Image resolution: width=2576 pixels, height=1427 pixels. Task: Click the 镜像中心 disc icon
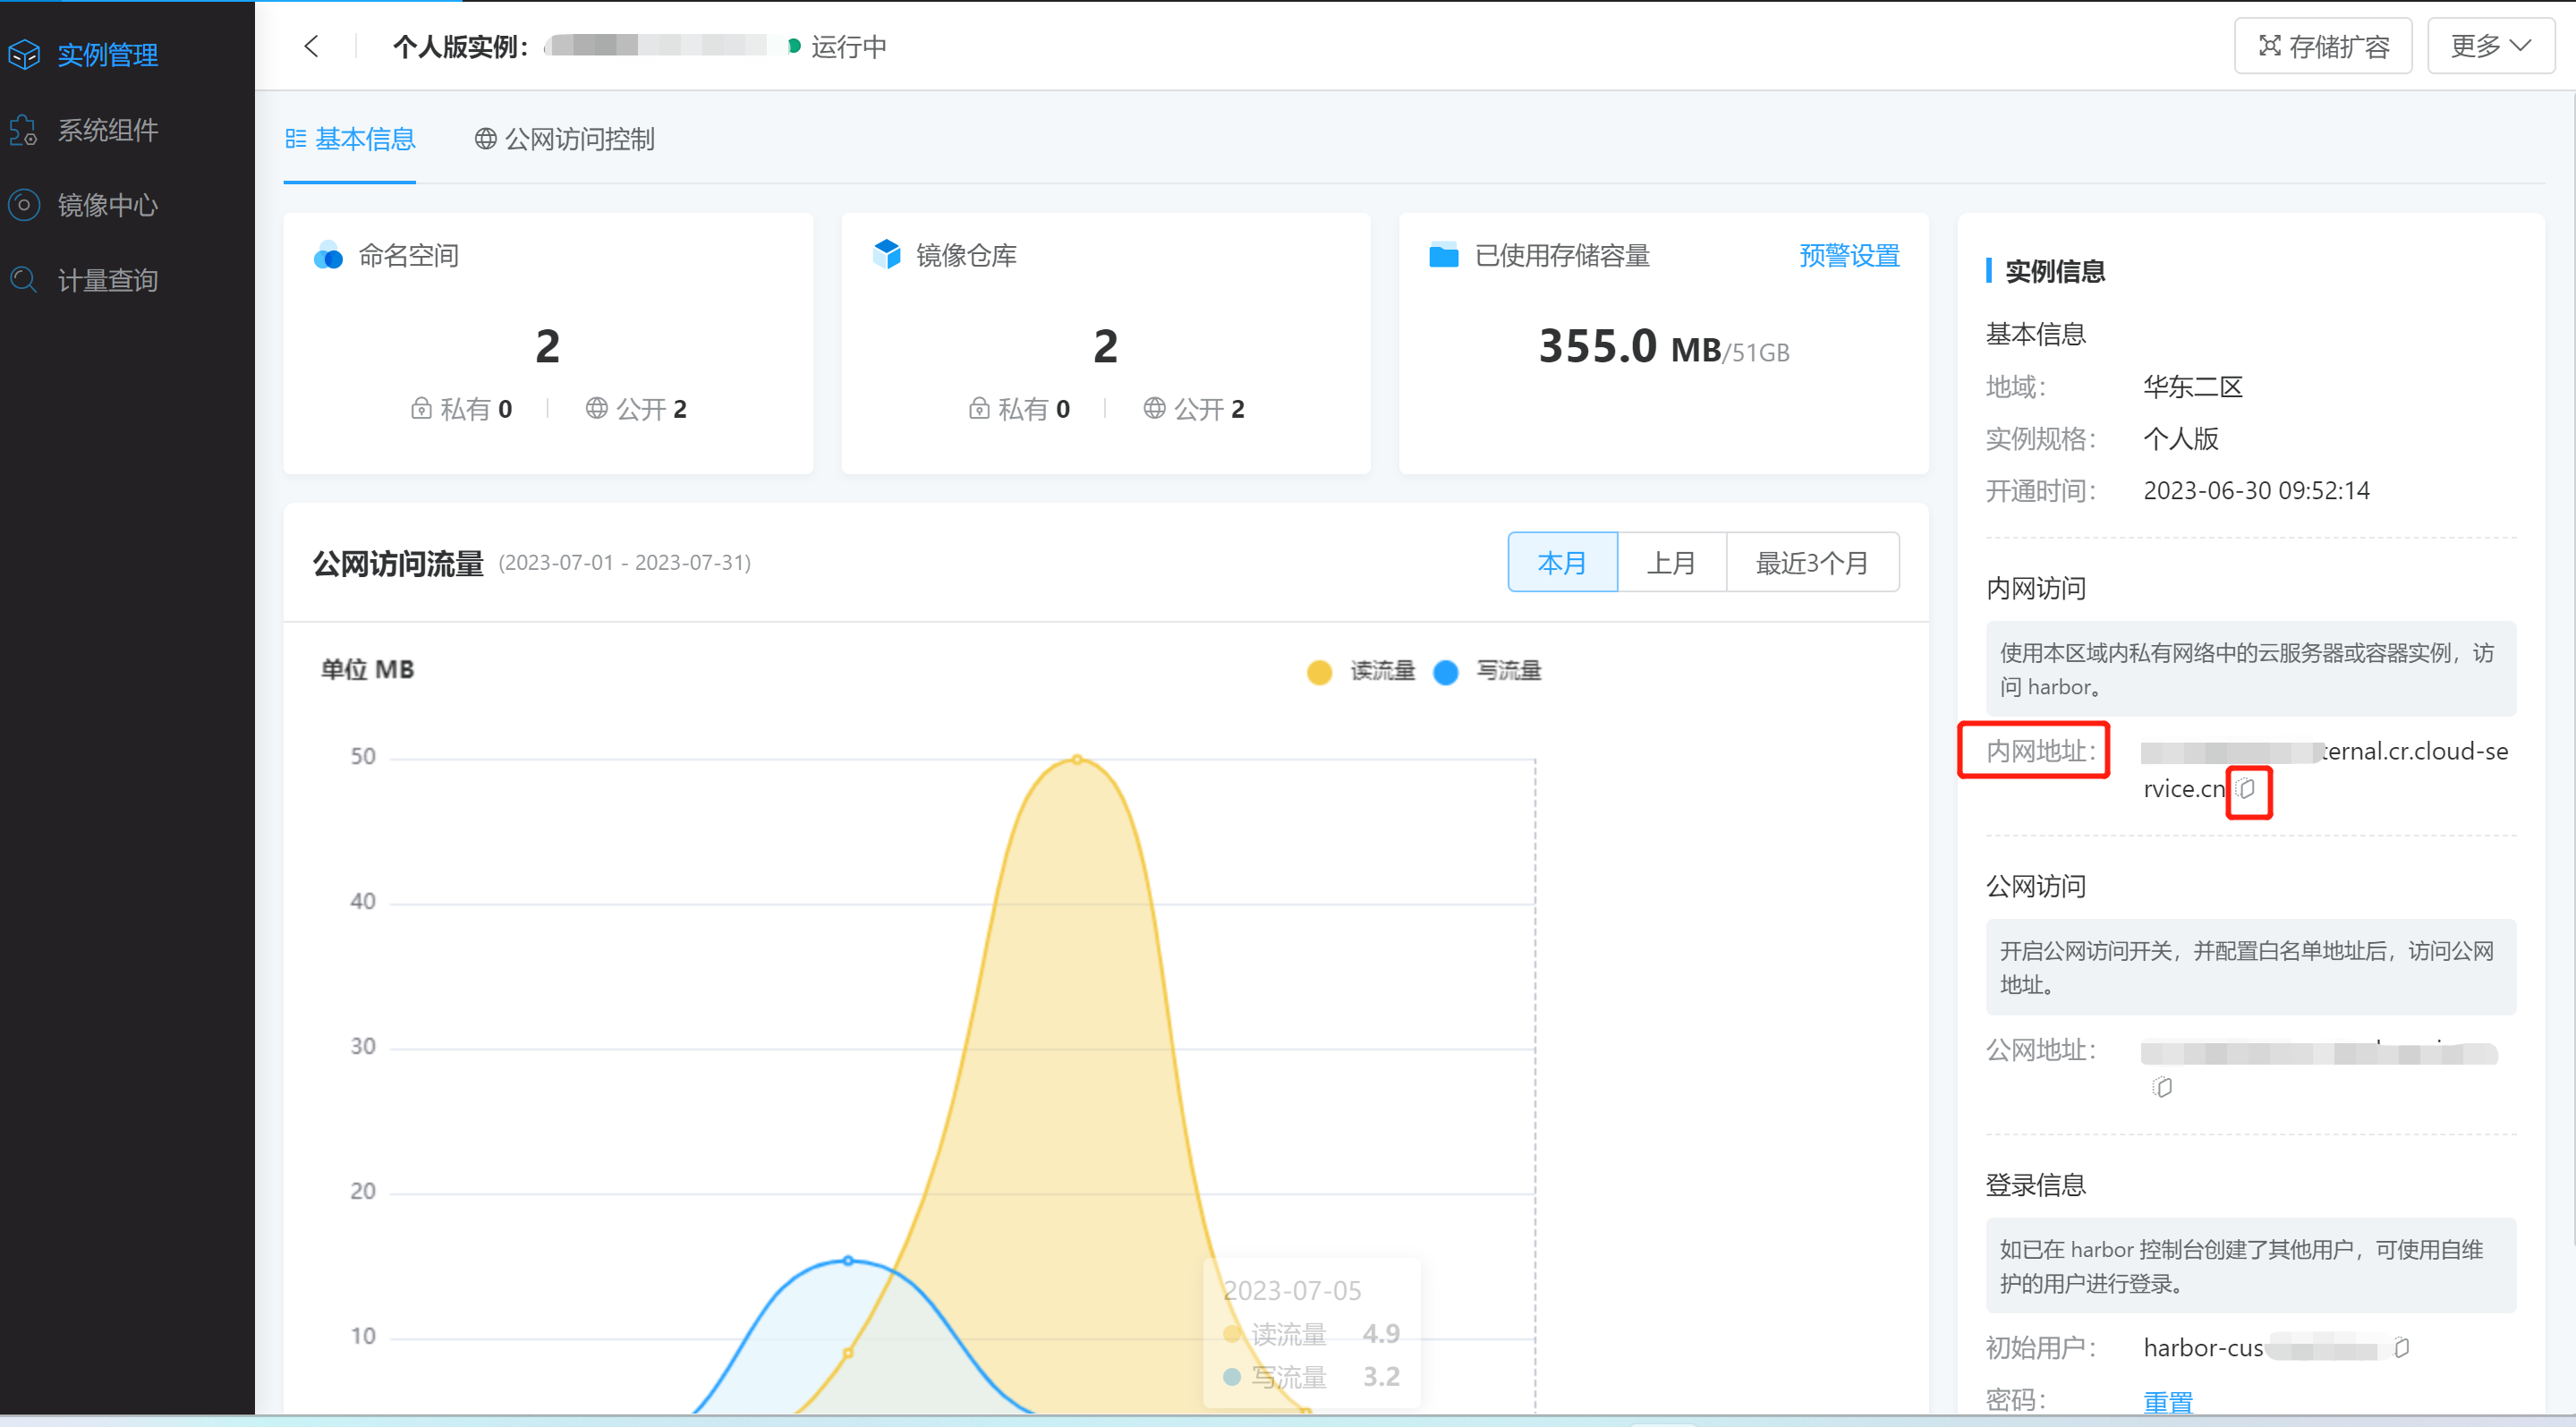(24, 205)
